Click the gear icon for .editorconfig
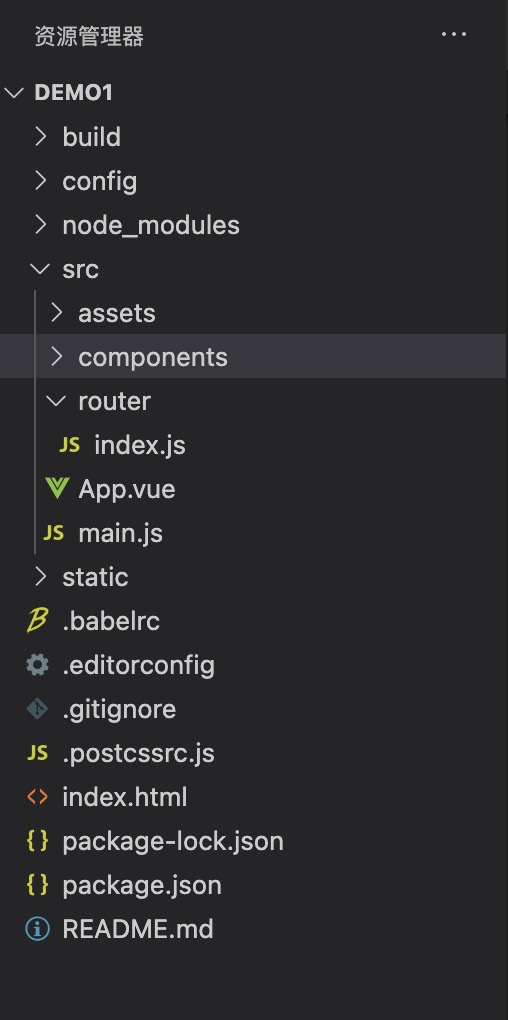The width and height of the screenshot is (508, 1020). click(x=37, y=665)
